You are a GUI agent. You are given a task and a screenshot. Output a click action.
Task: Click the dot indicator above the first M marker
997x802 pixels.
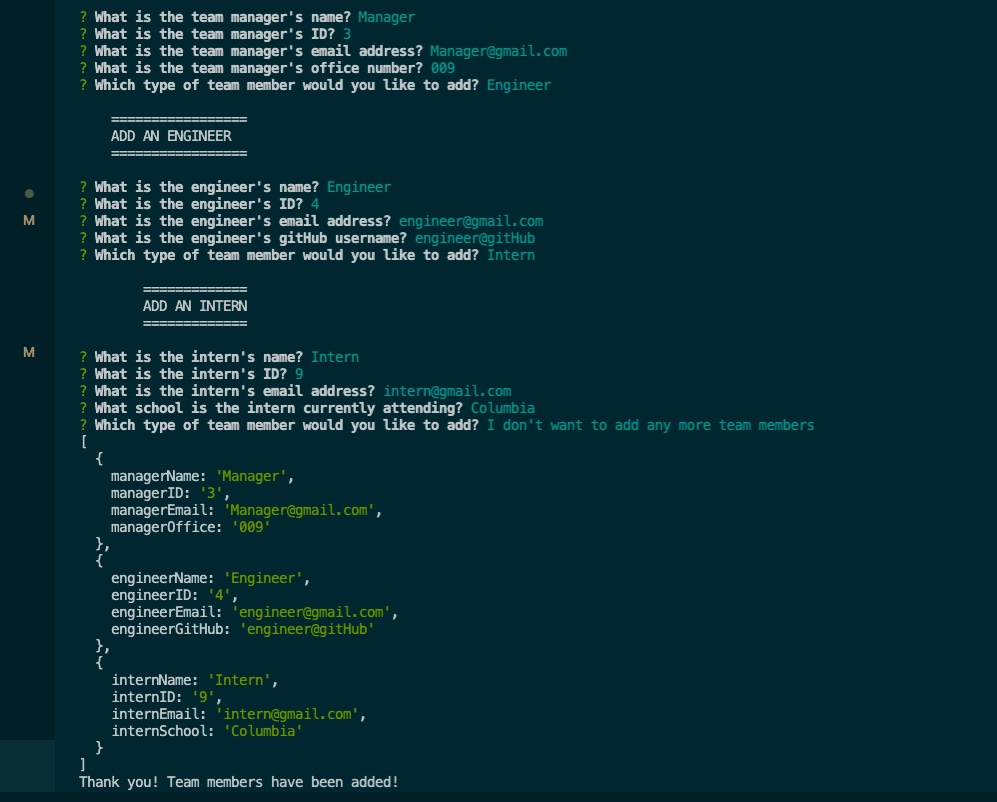click(x=29, y=193)
